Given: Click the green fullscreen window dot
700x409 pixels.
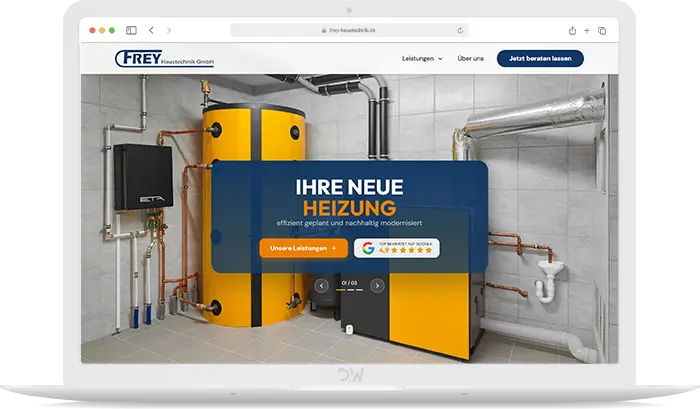Looking at the screenshot, I should pos(112,30).
